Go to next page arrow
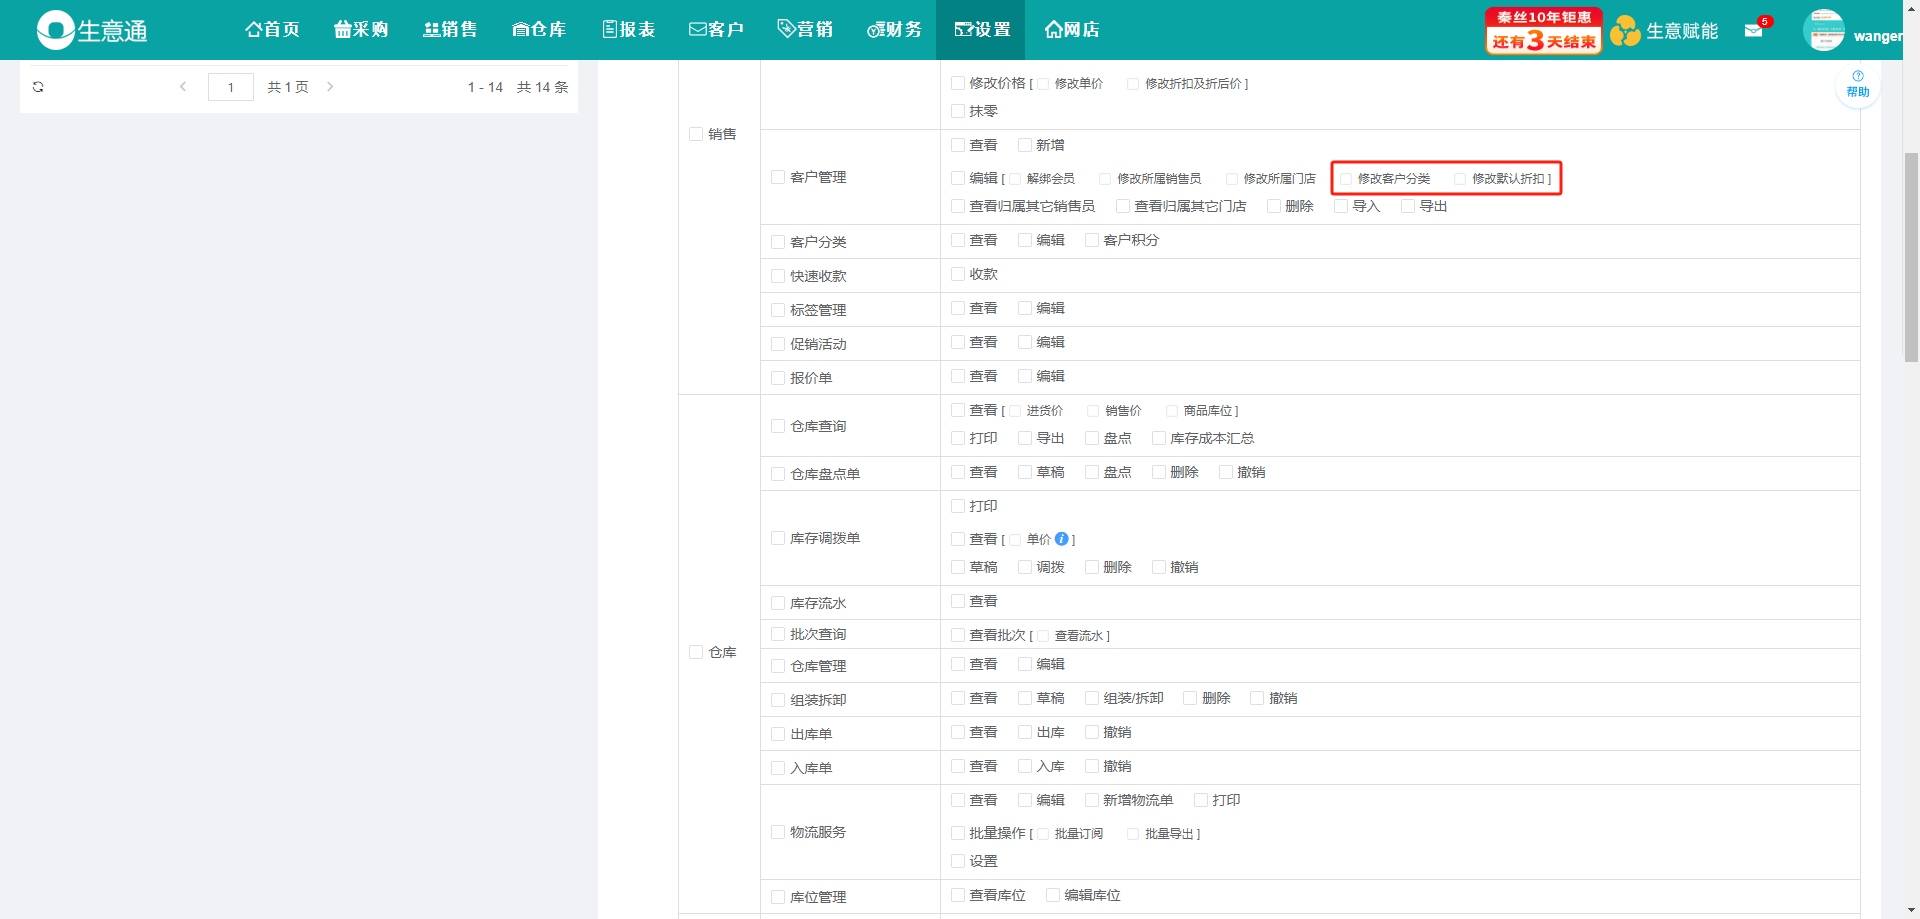The height and width of the screenshot is (919, 1920). [x=330, y=87]
